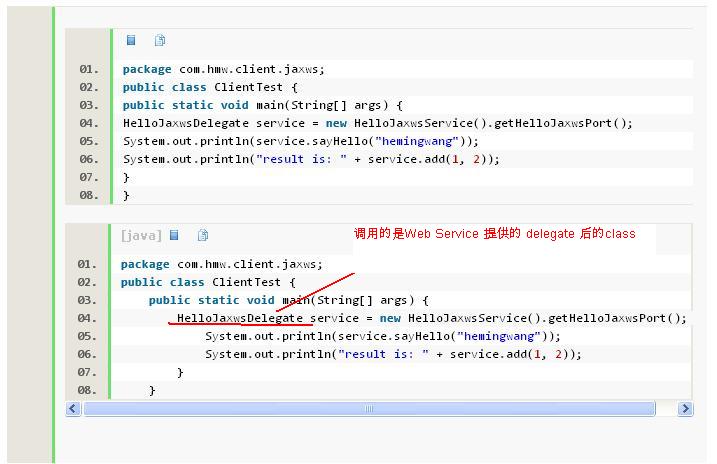717x464 pixels.
Task: Click line number 01. in lower code block
Action: point(87,264)
